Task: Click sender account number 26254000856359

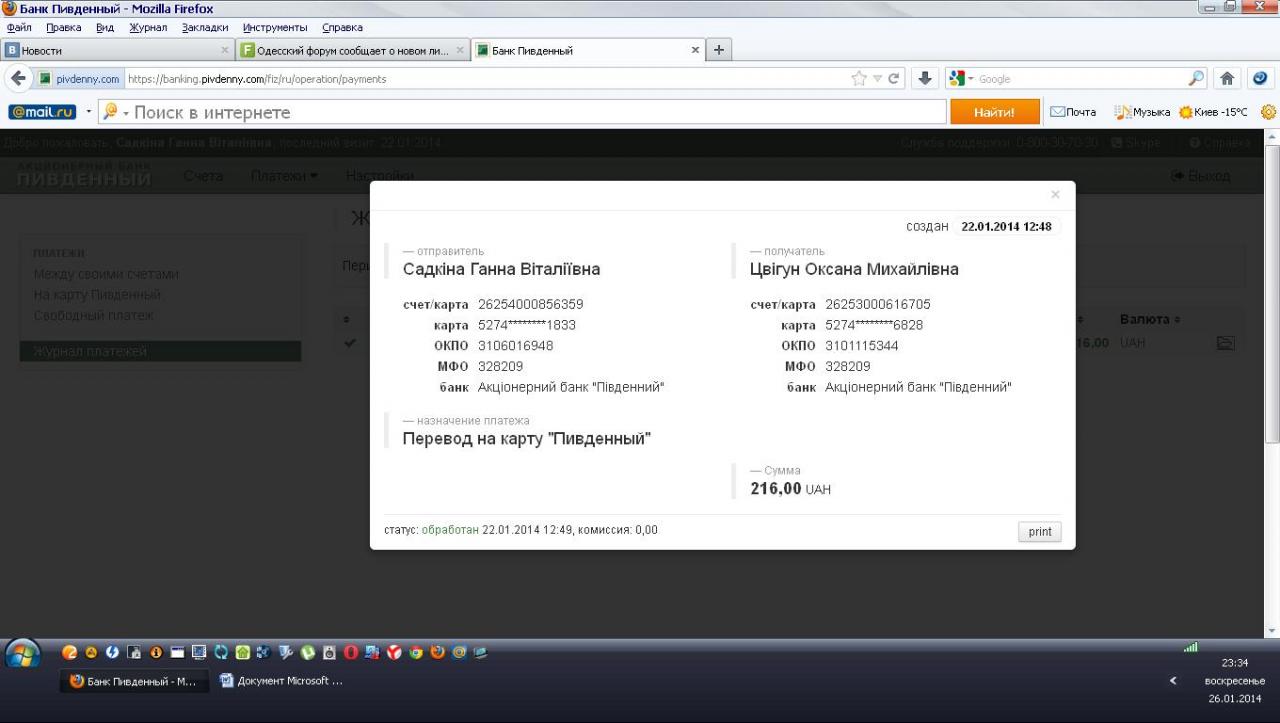Action: pyautogui.click(x=531, y=304)
